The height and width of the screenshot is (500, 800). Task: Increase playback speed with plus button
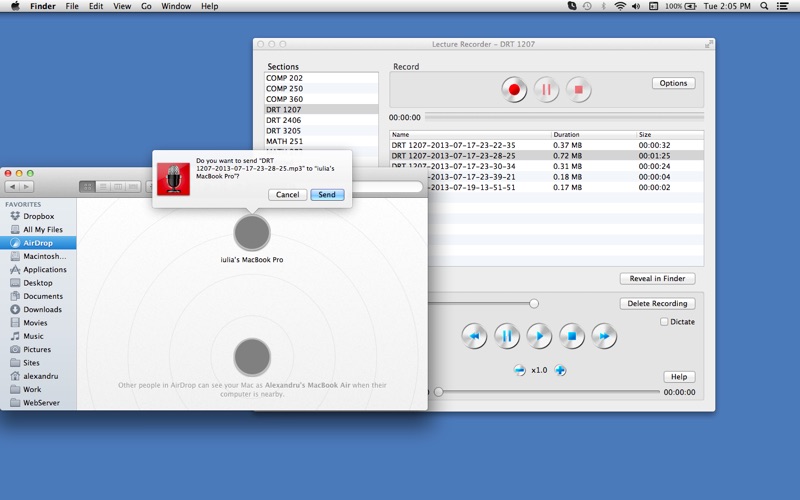pos(560,370)
